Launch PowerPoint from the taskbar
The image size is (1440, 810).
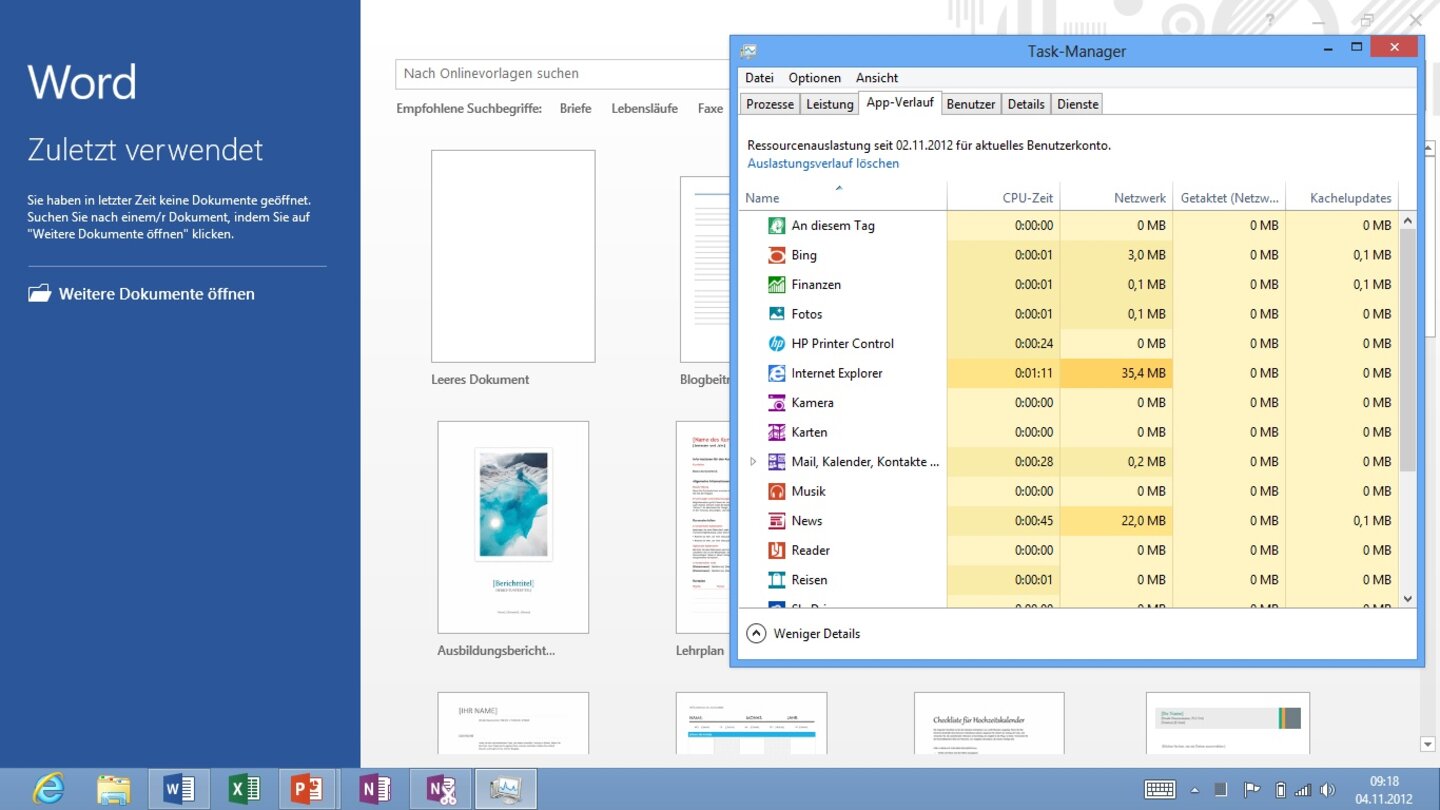[309, 789]
